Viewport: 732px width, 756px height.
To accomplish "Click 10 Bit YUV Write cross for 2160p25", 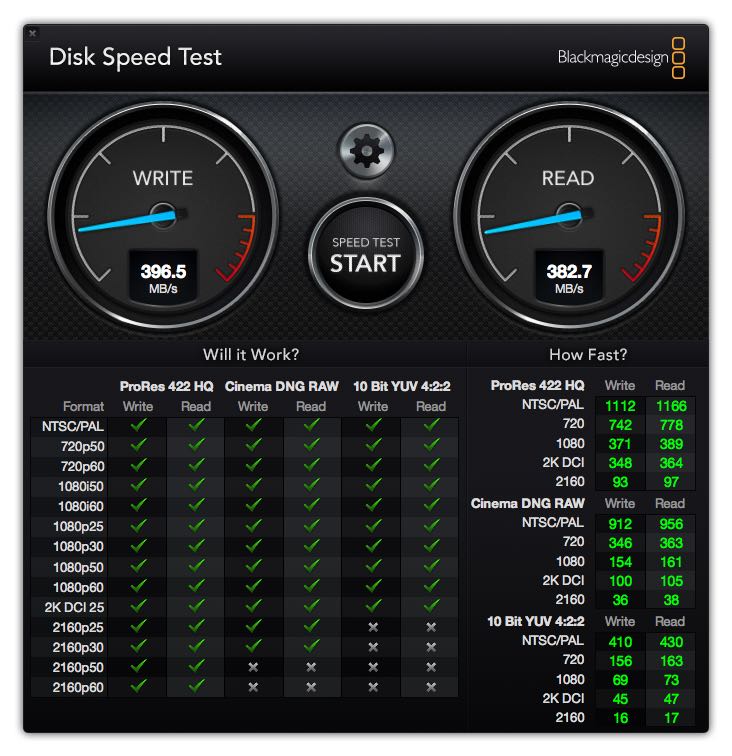I will pyautogui.click(x=373, y=627).
